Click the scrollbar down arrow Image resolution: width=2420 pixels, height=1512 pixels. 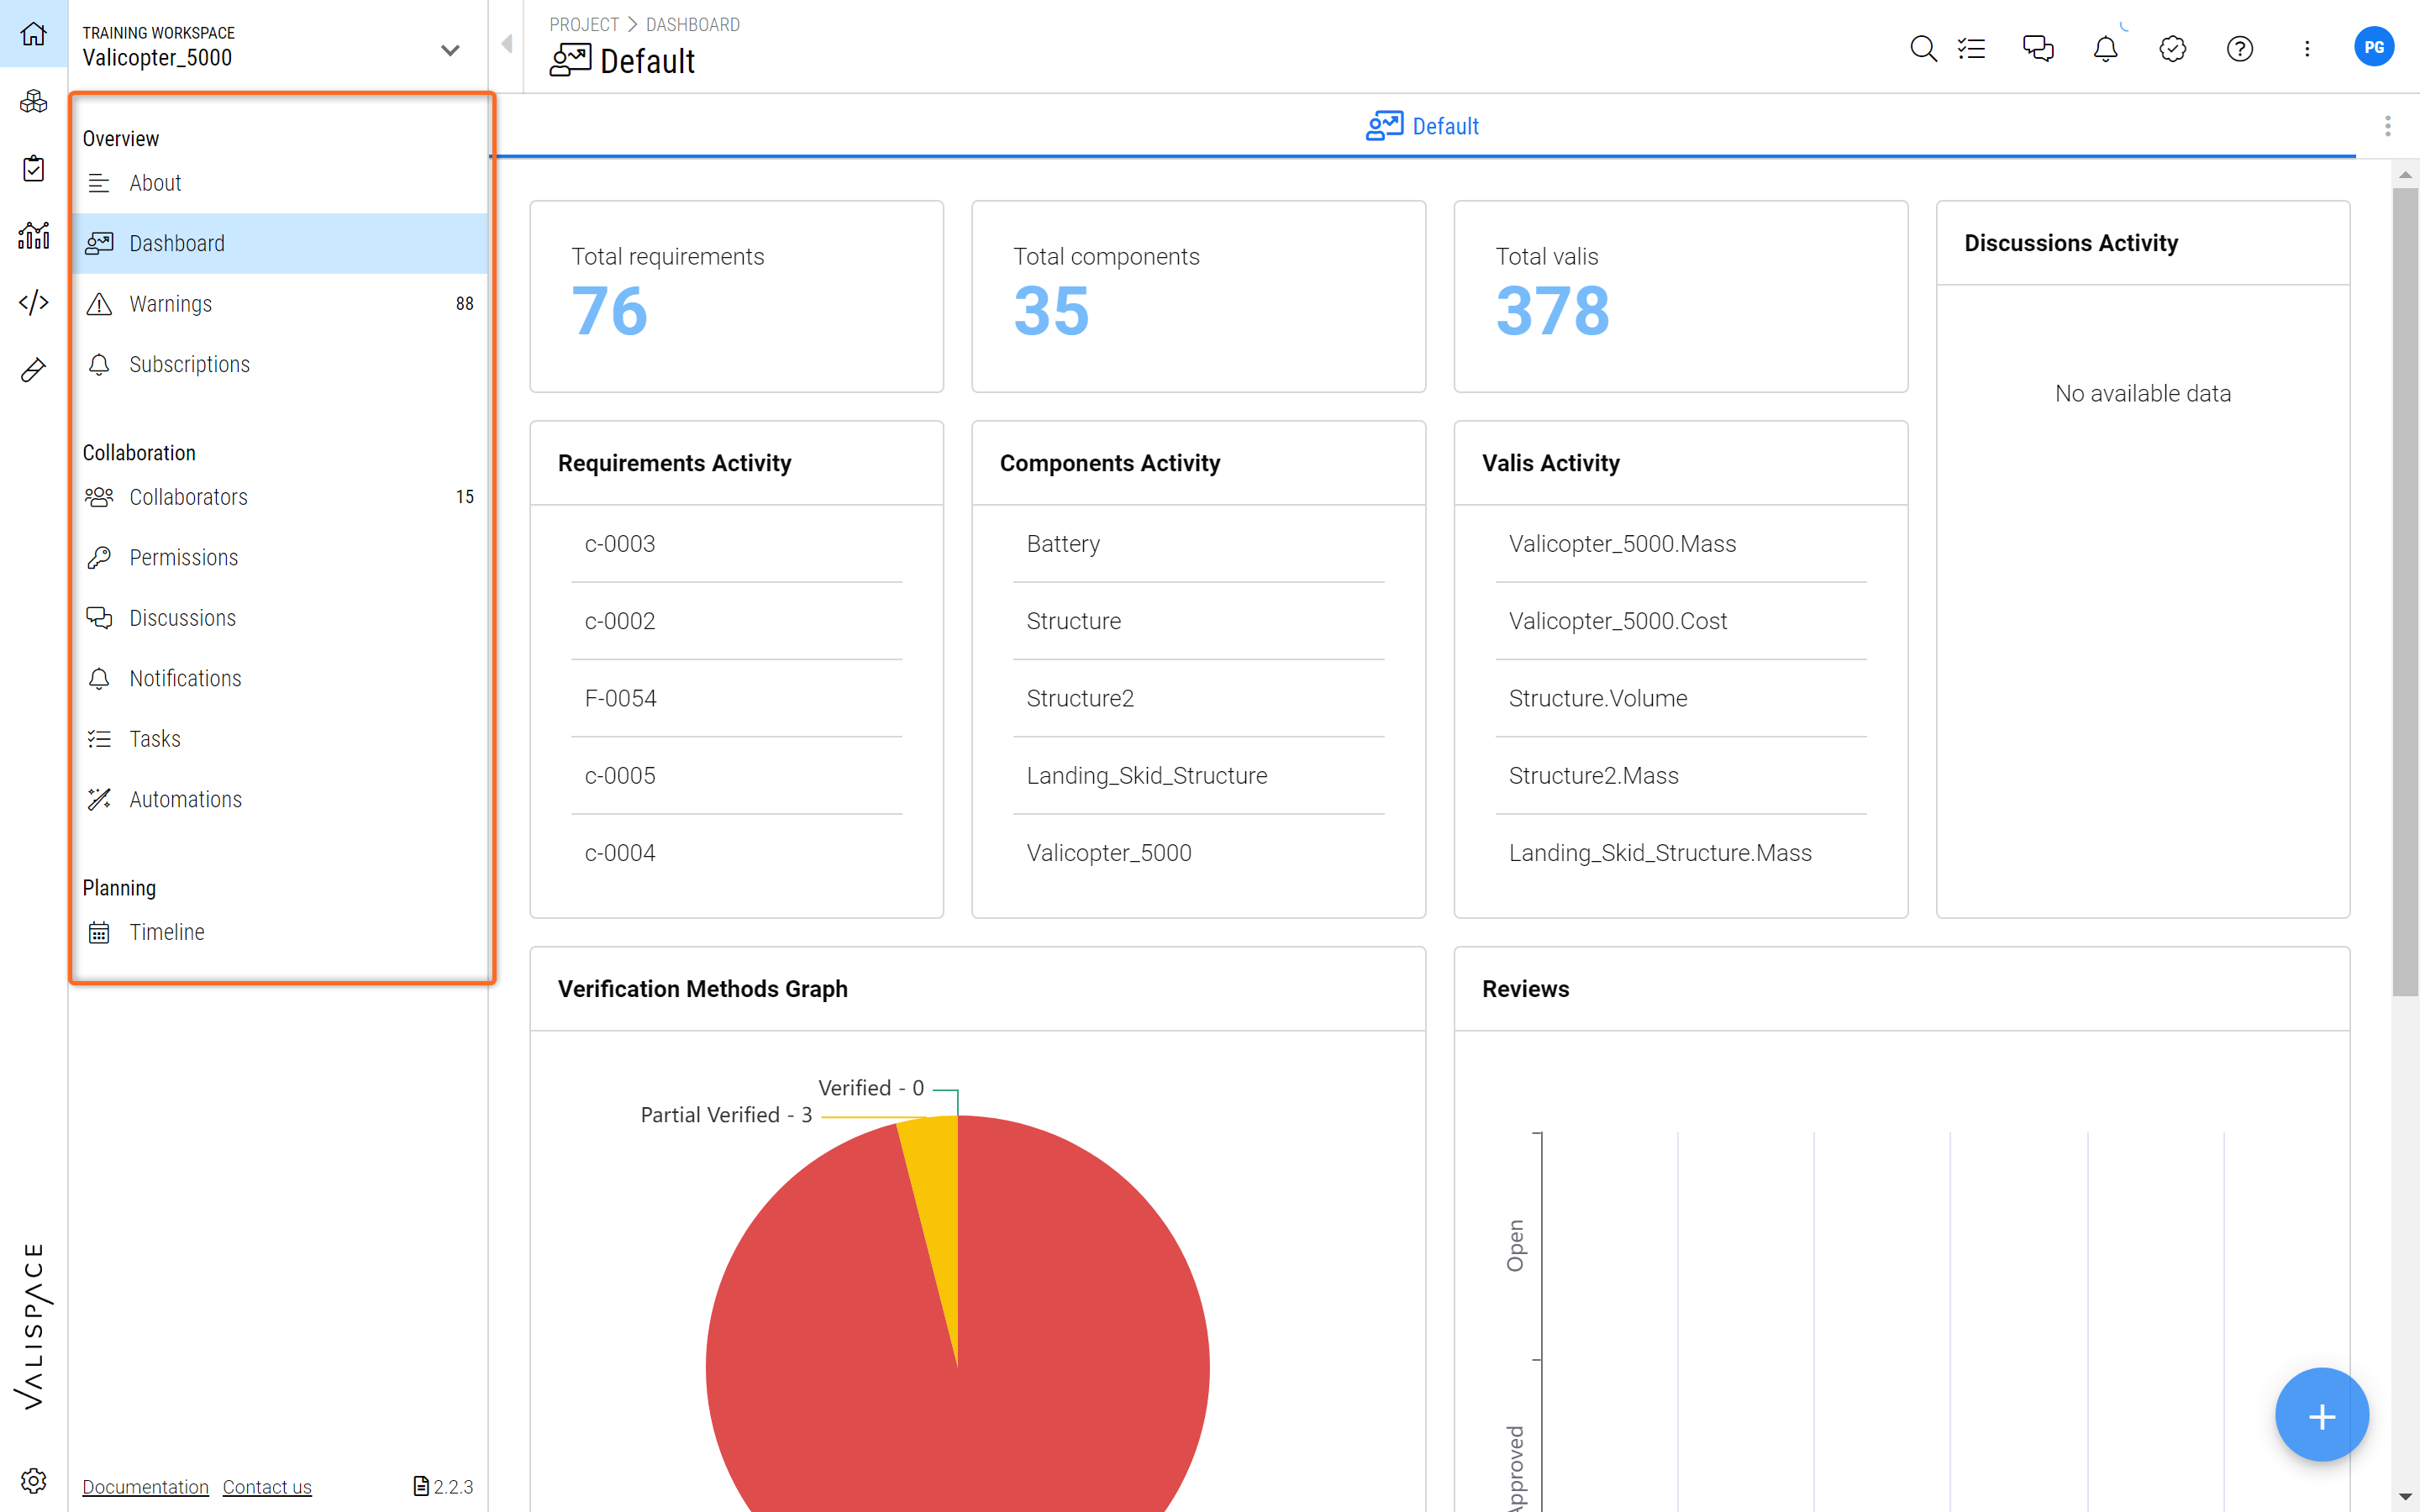(x=2405, y=1497)
